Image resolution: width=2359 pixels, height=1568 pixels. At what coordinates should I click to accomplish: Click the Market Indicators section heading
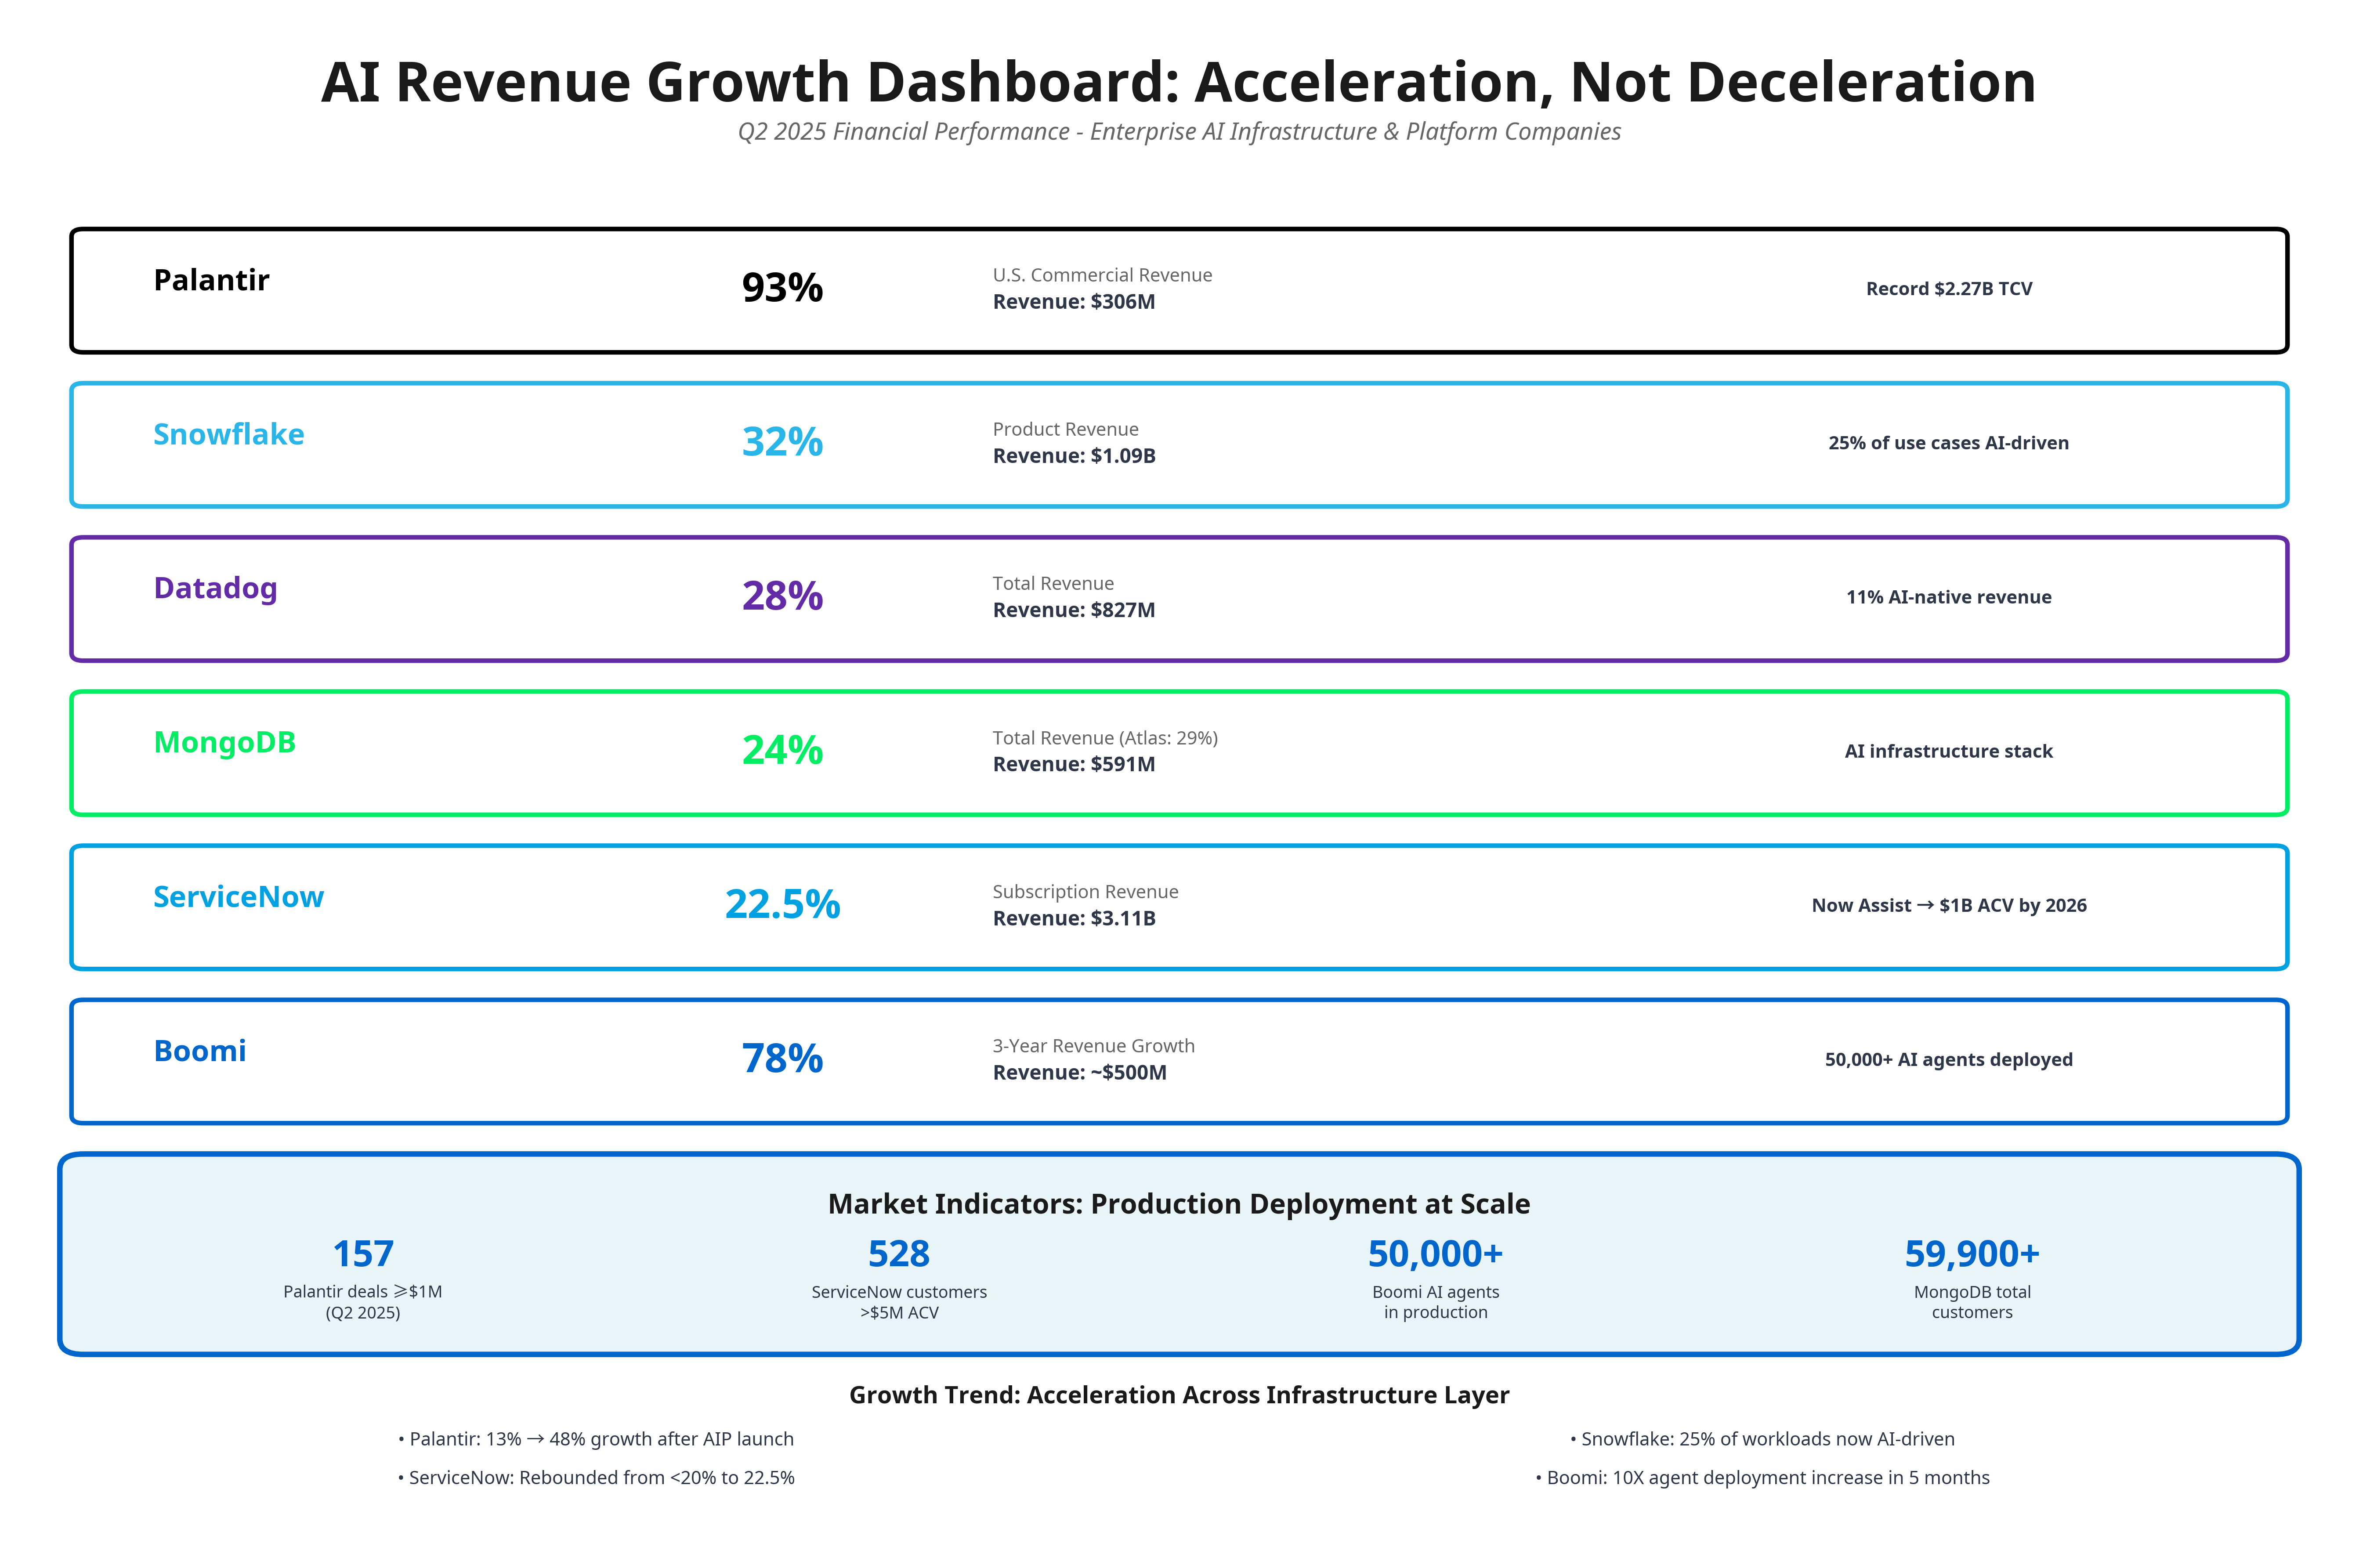tap(1178, 1204)
